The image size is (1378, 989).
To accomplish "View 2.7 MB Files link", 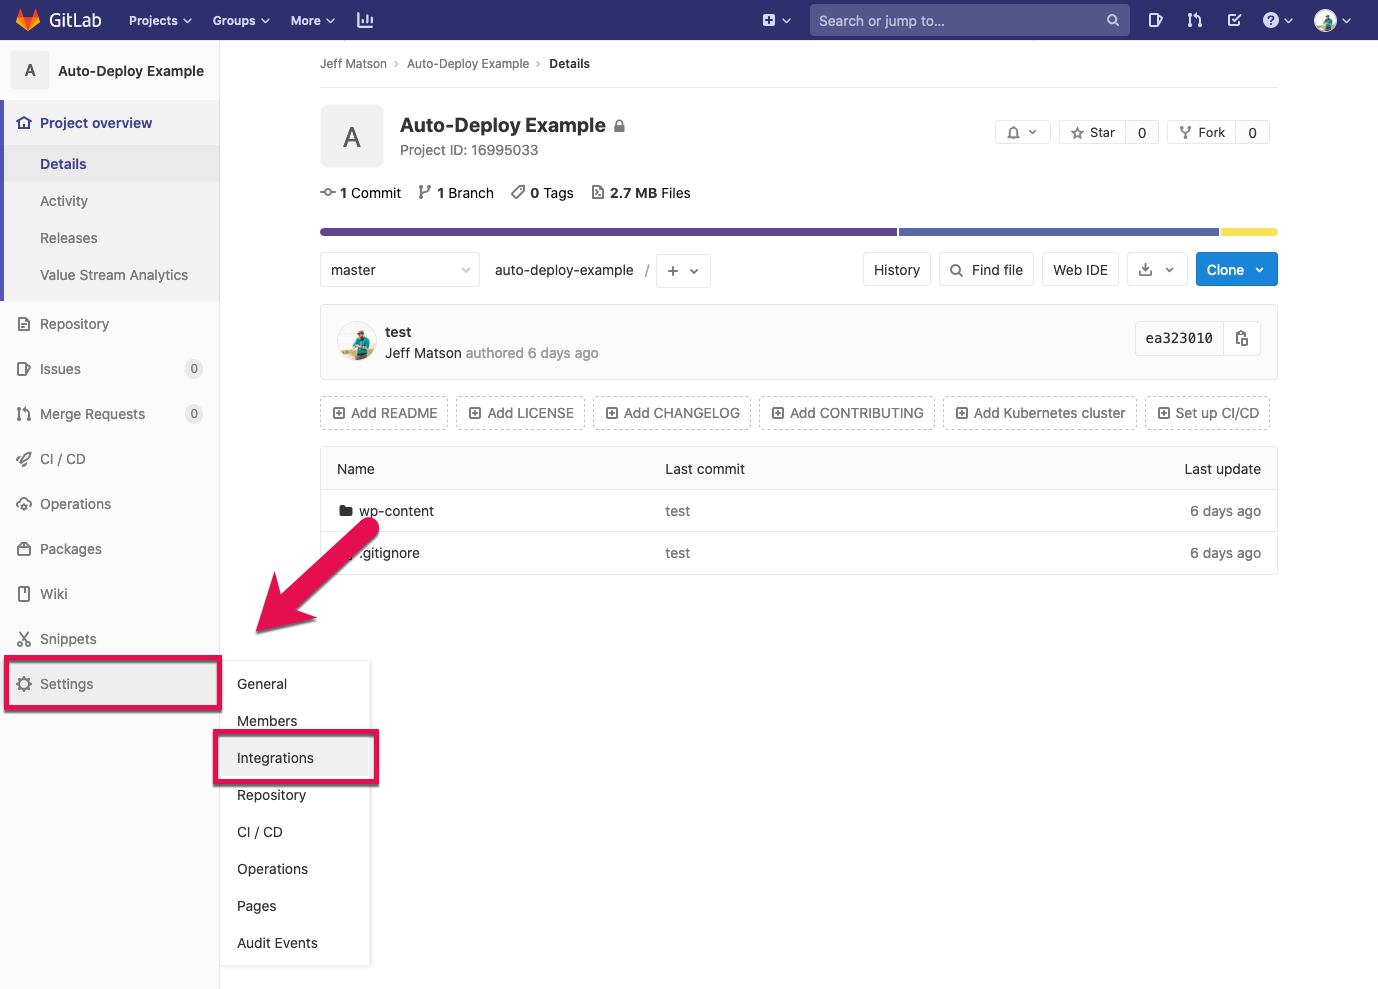I will pos(641,193).
